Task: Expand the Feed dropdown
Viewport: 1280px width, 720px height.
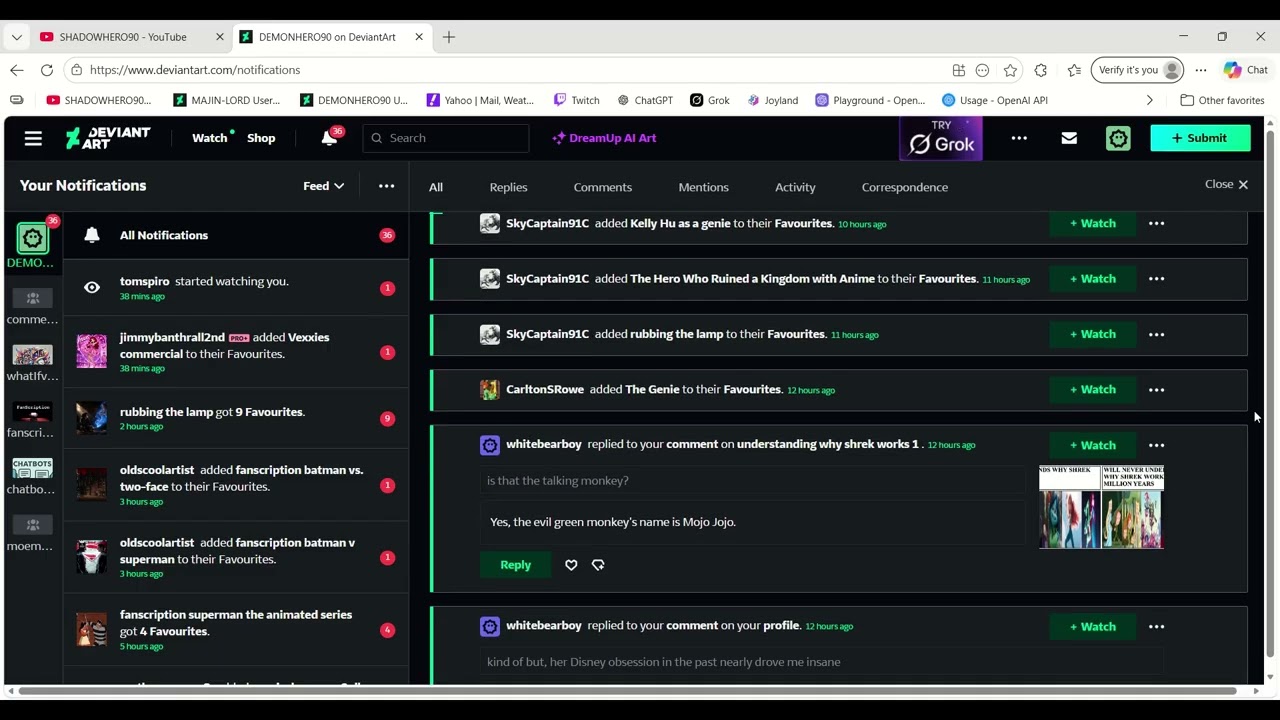Action: (323, 186)
